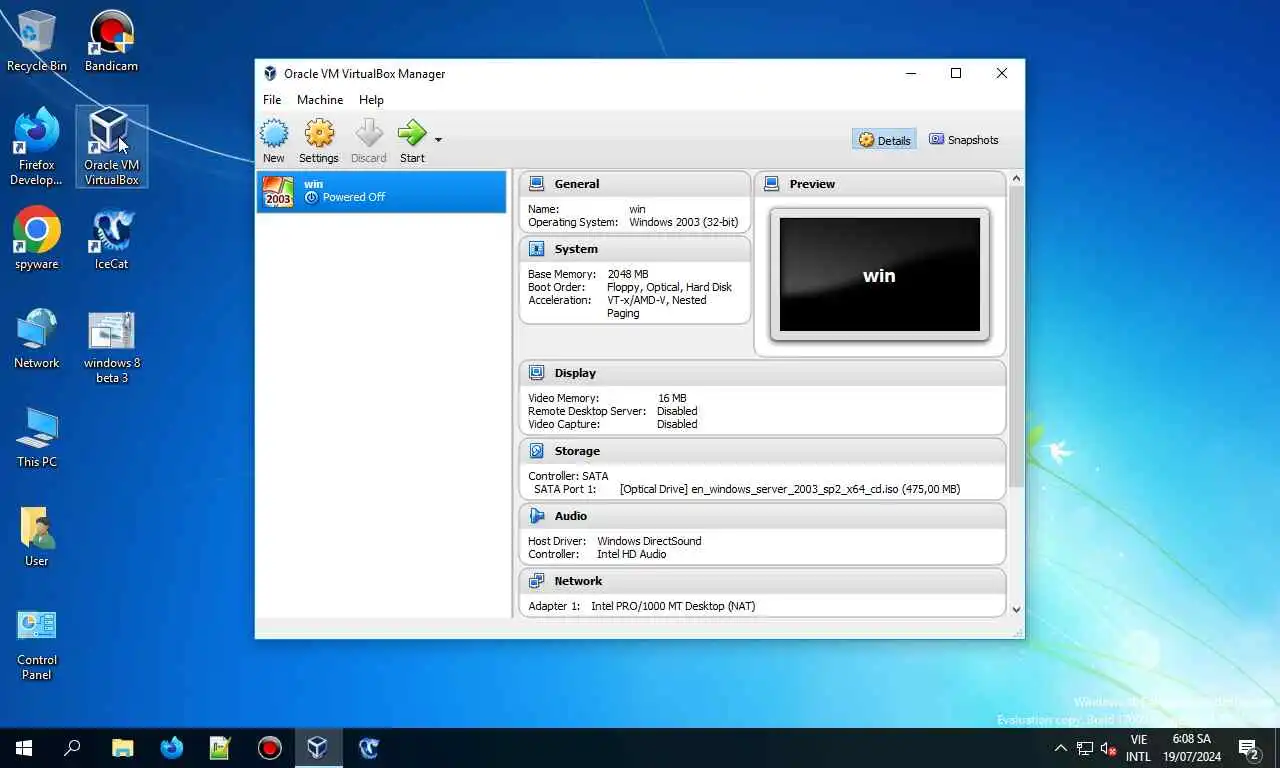
Task: Open the Help menu
Action: tap(371, 100)
